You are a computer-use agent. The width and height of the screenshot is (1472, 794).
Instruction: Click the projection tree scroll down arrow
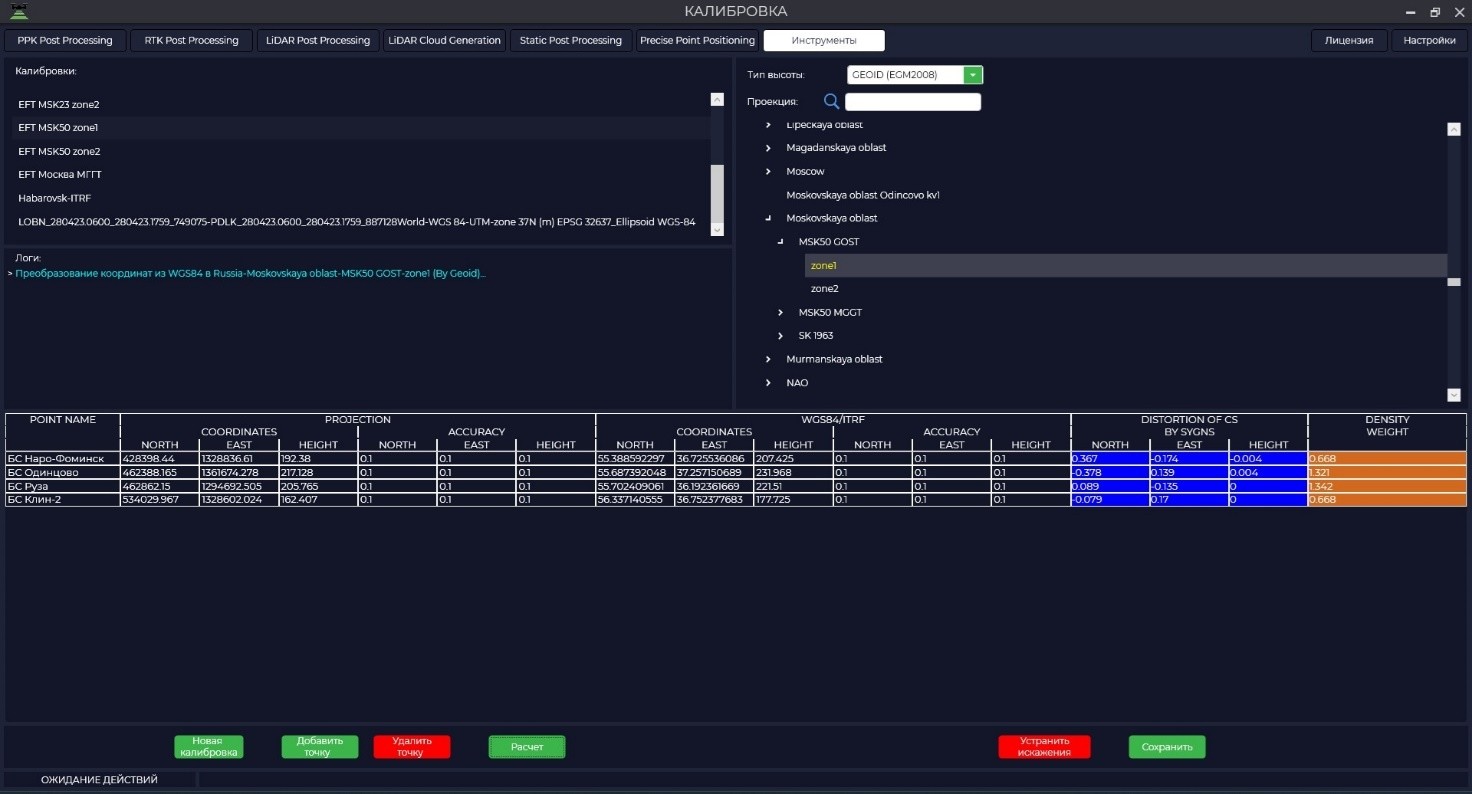[x=1454, y=395]
